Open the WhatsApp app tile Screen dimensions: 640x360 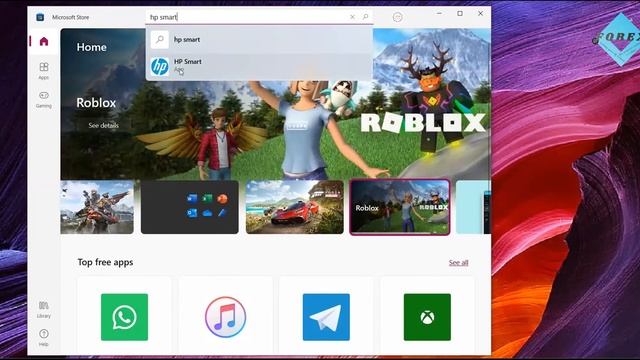click(x=124, y=317)
